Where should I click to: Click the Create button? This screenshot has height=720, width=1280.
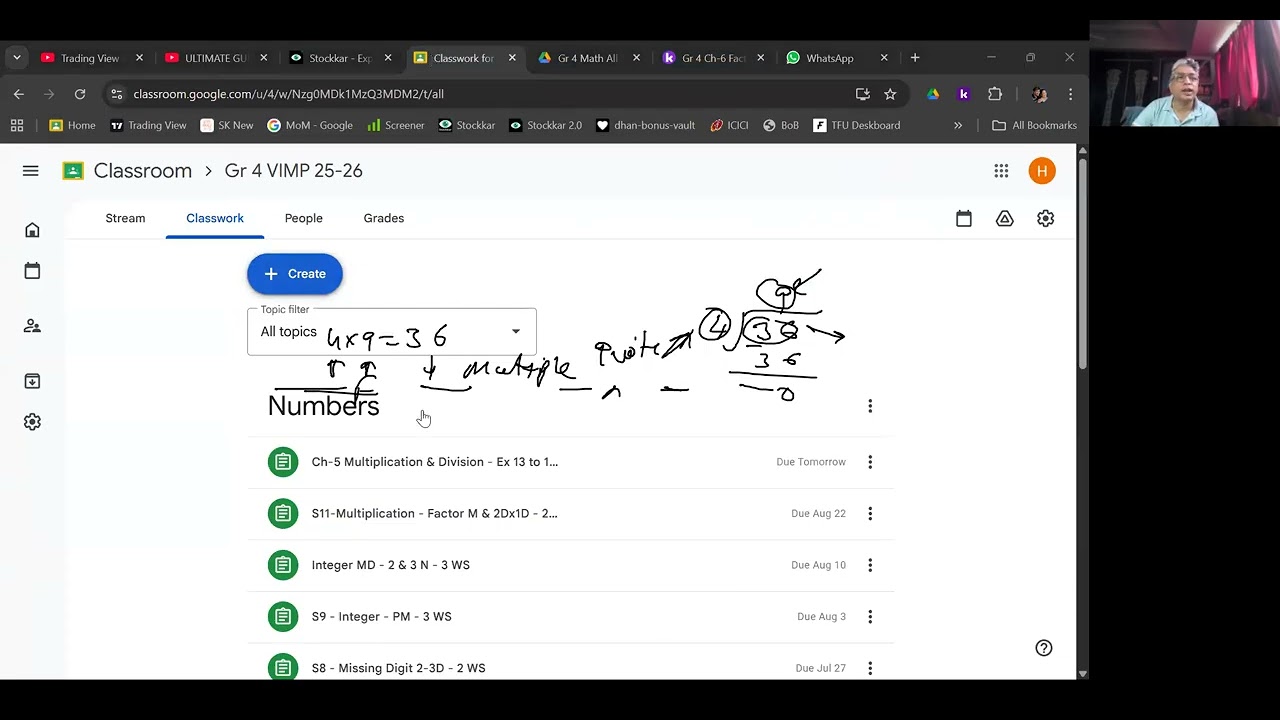click(295, 274)
